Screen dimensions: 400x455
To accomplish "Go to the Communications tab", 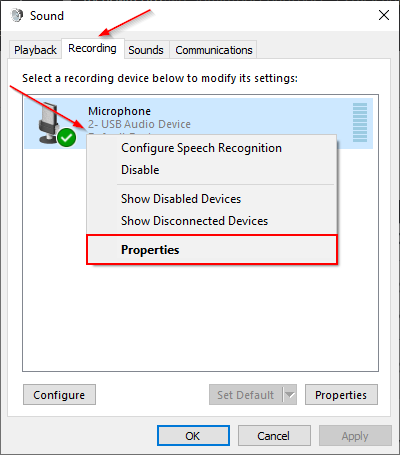I will (x=214, y=50).
